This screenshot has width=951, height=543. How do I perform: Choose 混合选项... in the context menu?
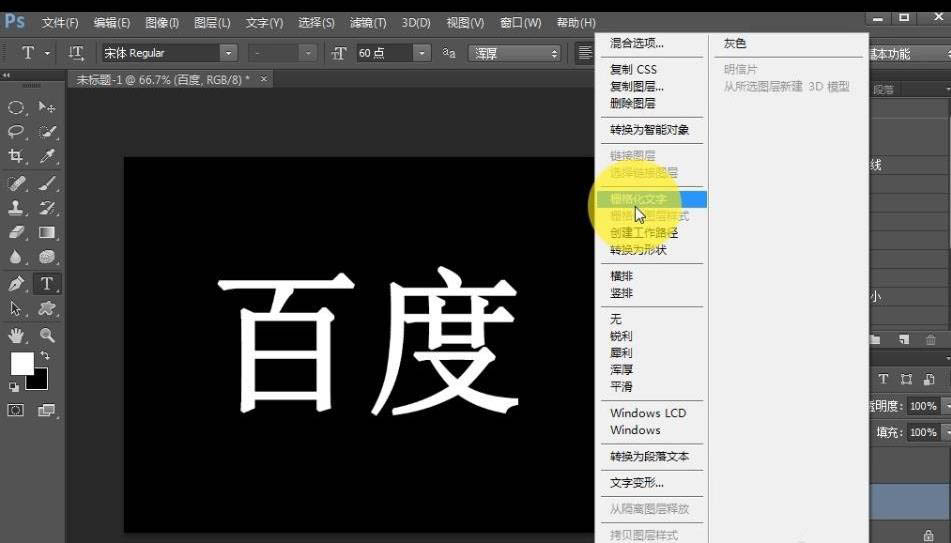637,43
